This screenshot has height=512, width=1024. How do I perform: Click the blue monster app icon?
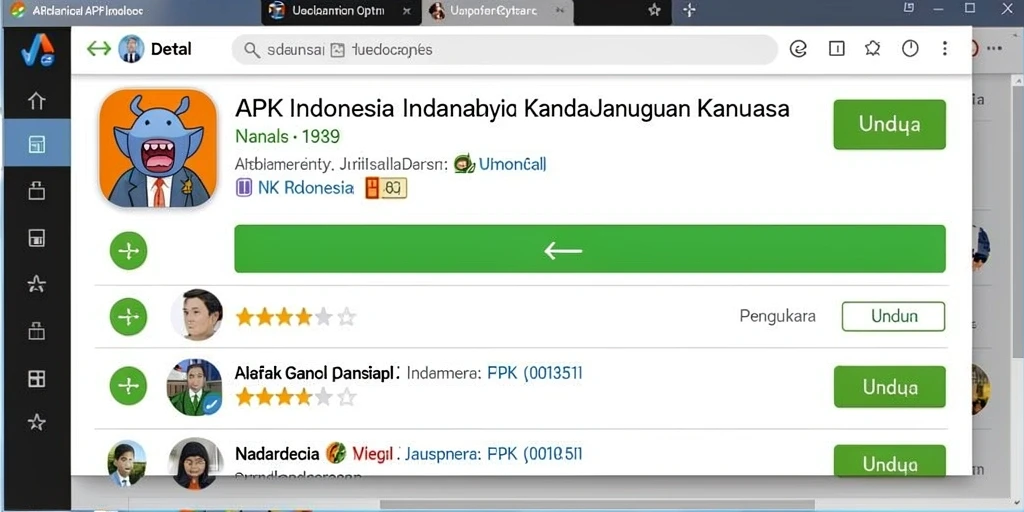[158, 148]
